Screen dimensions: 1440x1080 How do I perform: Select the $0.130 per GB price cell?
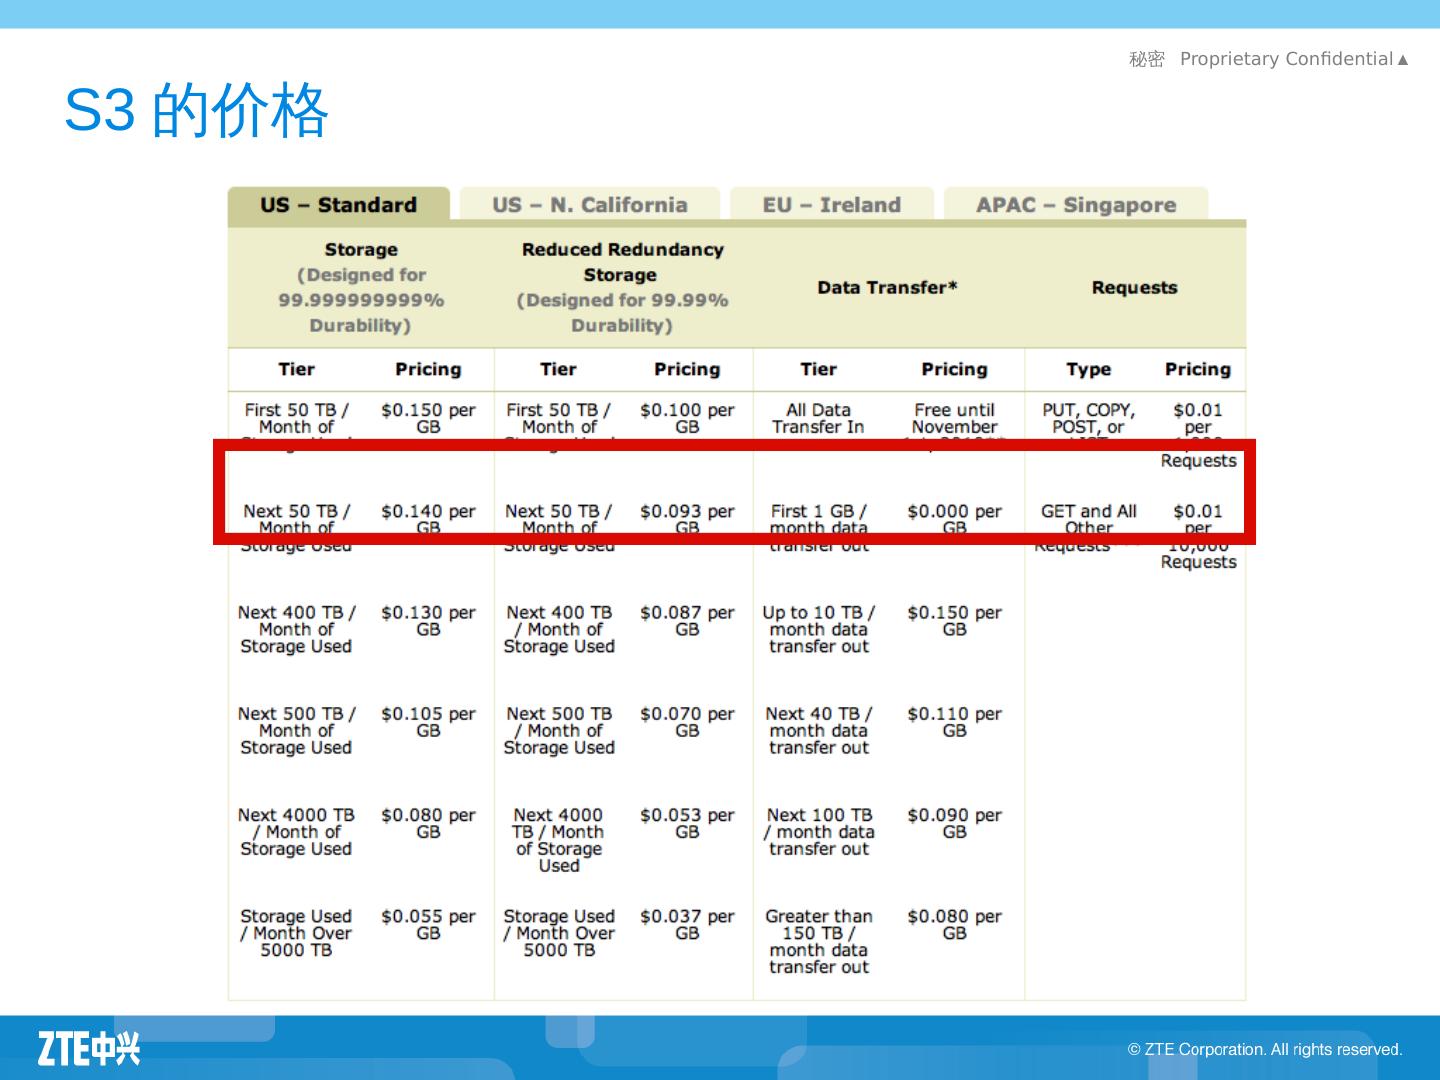tap(428, 621)
